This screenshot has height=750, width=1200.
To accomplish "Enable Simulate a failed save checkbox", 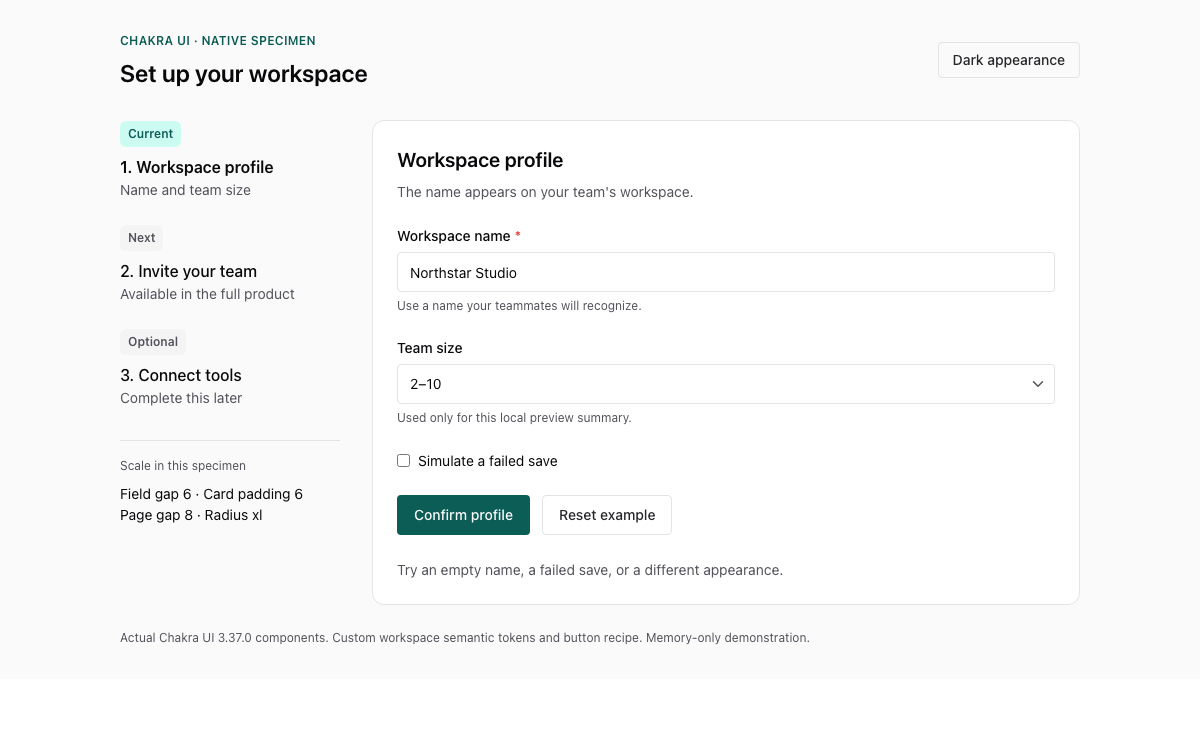I will pos(404,461).
